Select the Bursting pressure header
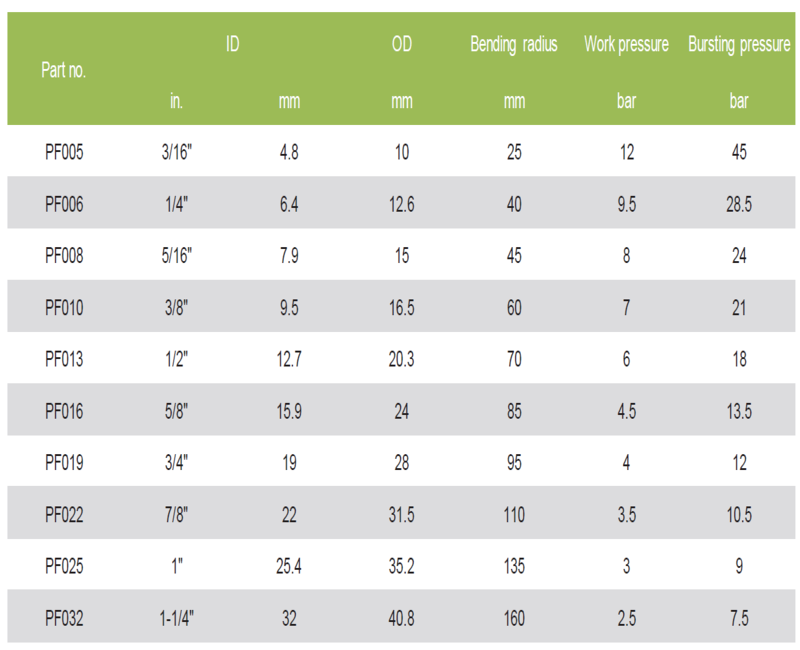 739,45
